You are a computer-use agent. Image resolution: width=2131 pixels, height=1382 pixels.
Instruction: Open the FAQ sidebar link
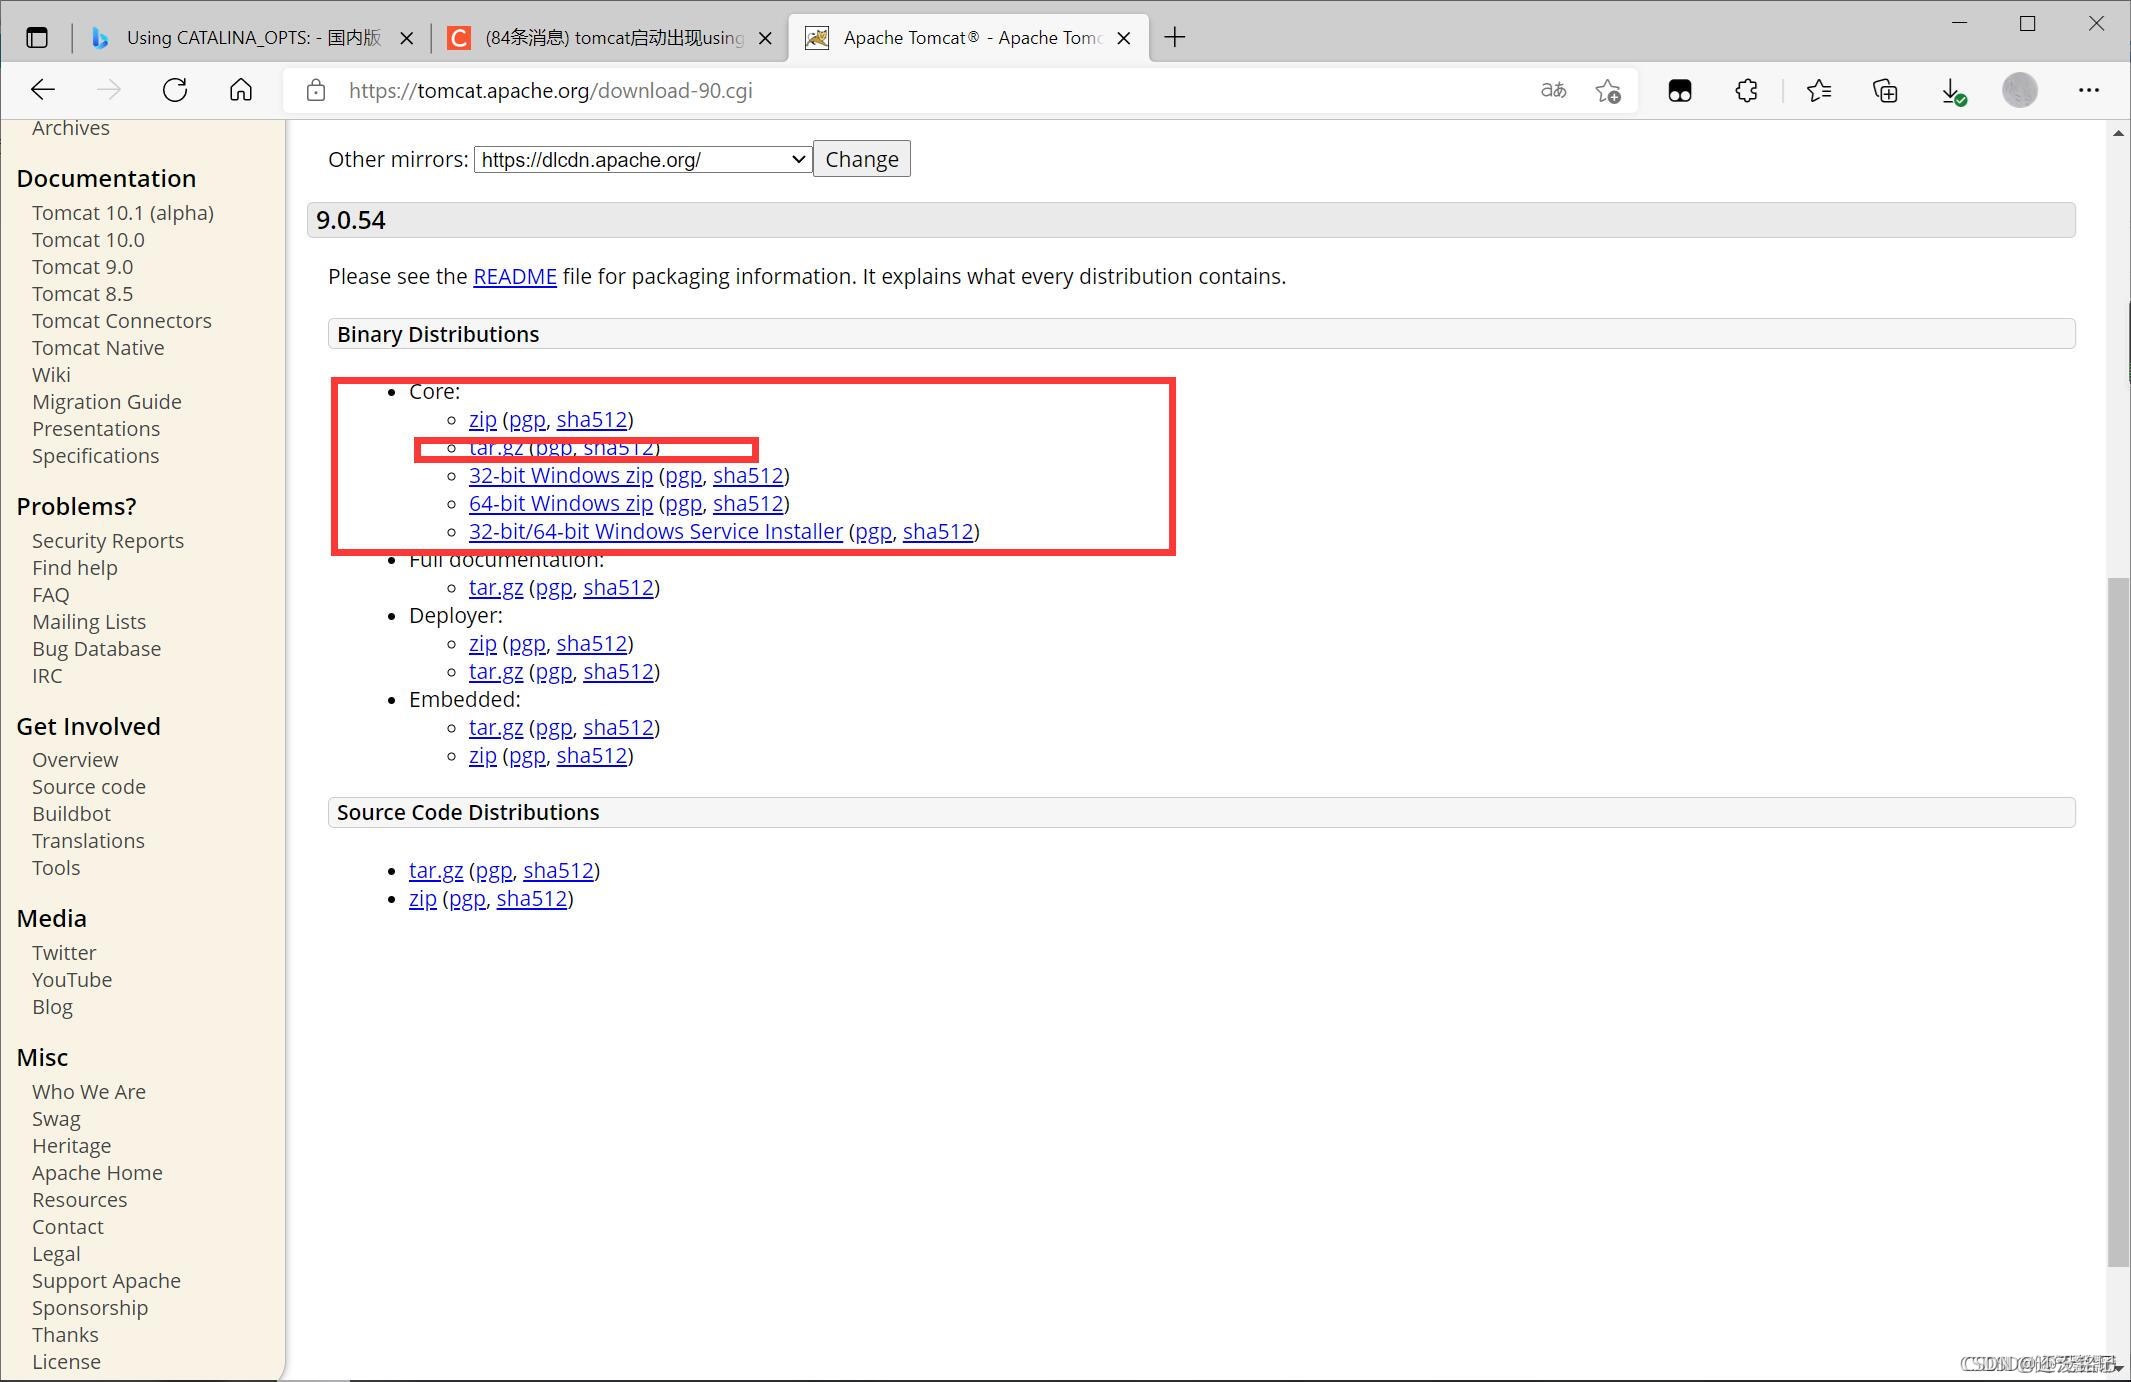(51, 595)
